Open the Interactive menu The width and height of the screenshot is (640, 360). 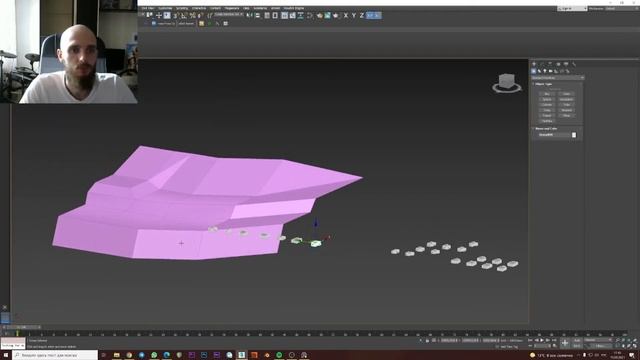(x=199, y=8)
